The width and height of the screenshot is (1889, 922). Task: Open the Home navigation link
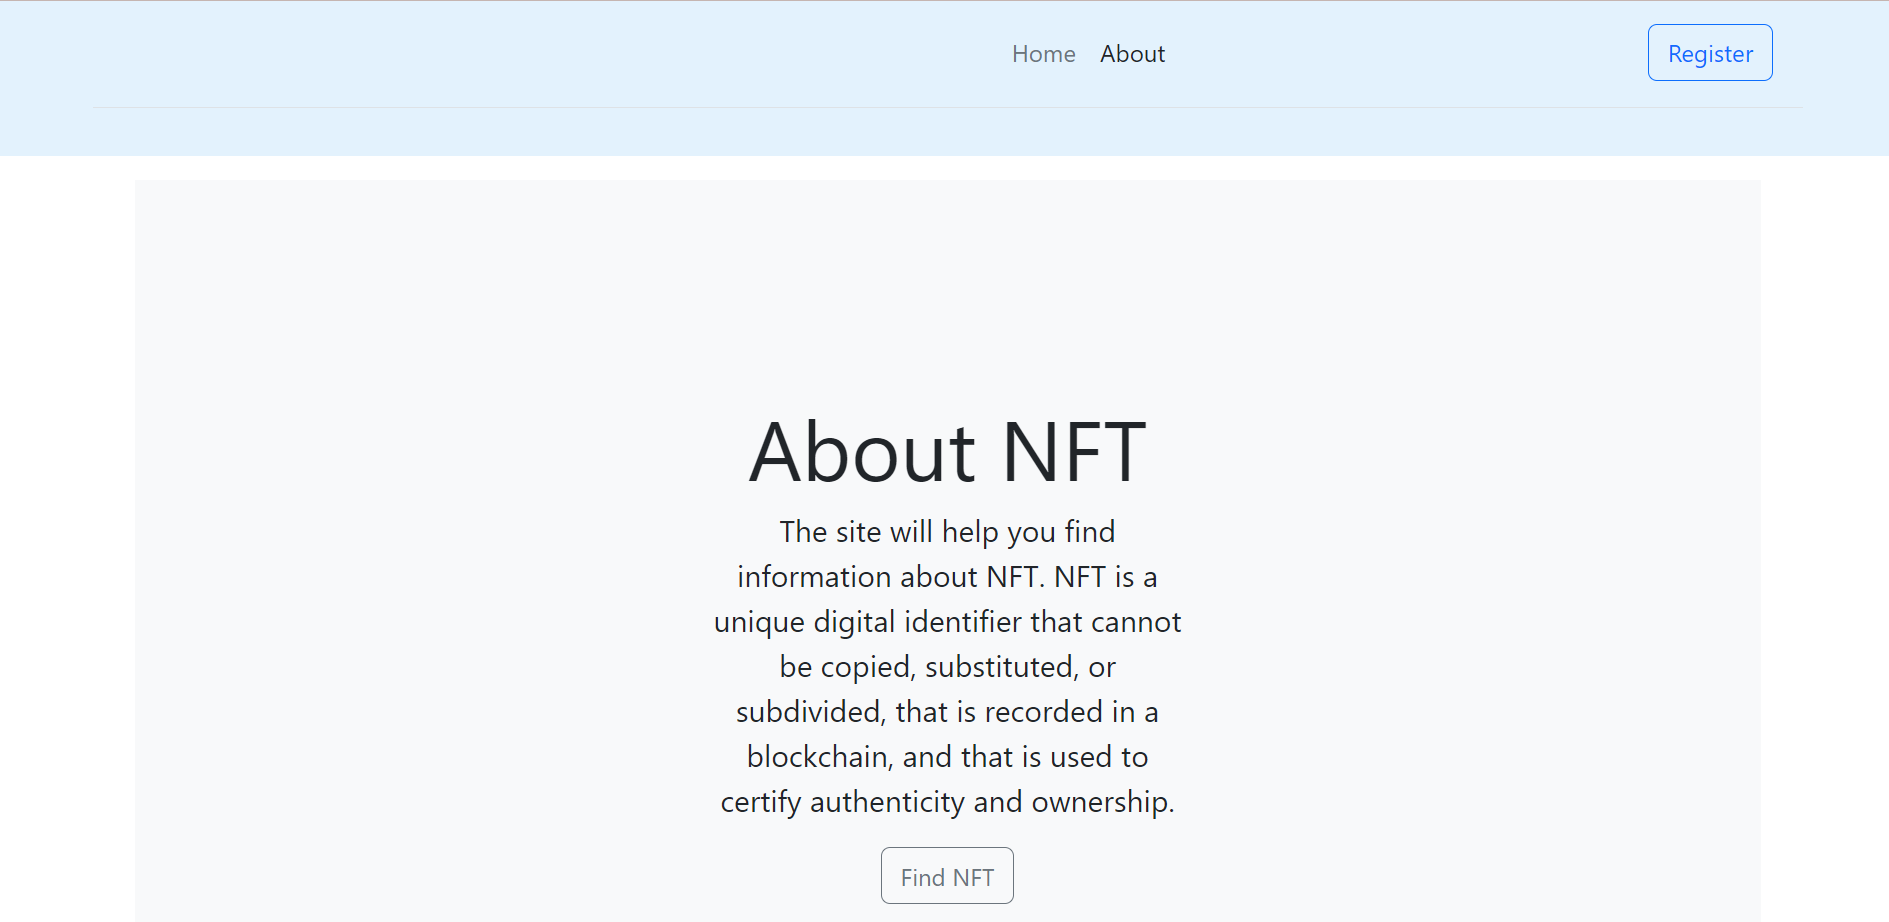(x=1043, y=54)
